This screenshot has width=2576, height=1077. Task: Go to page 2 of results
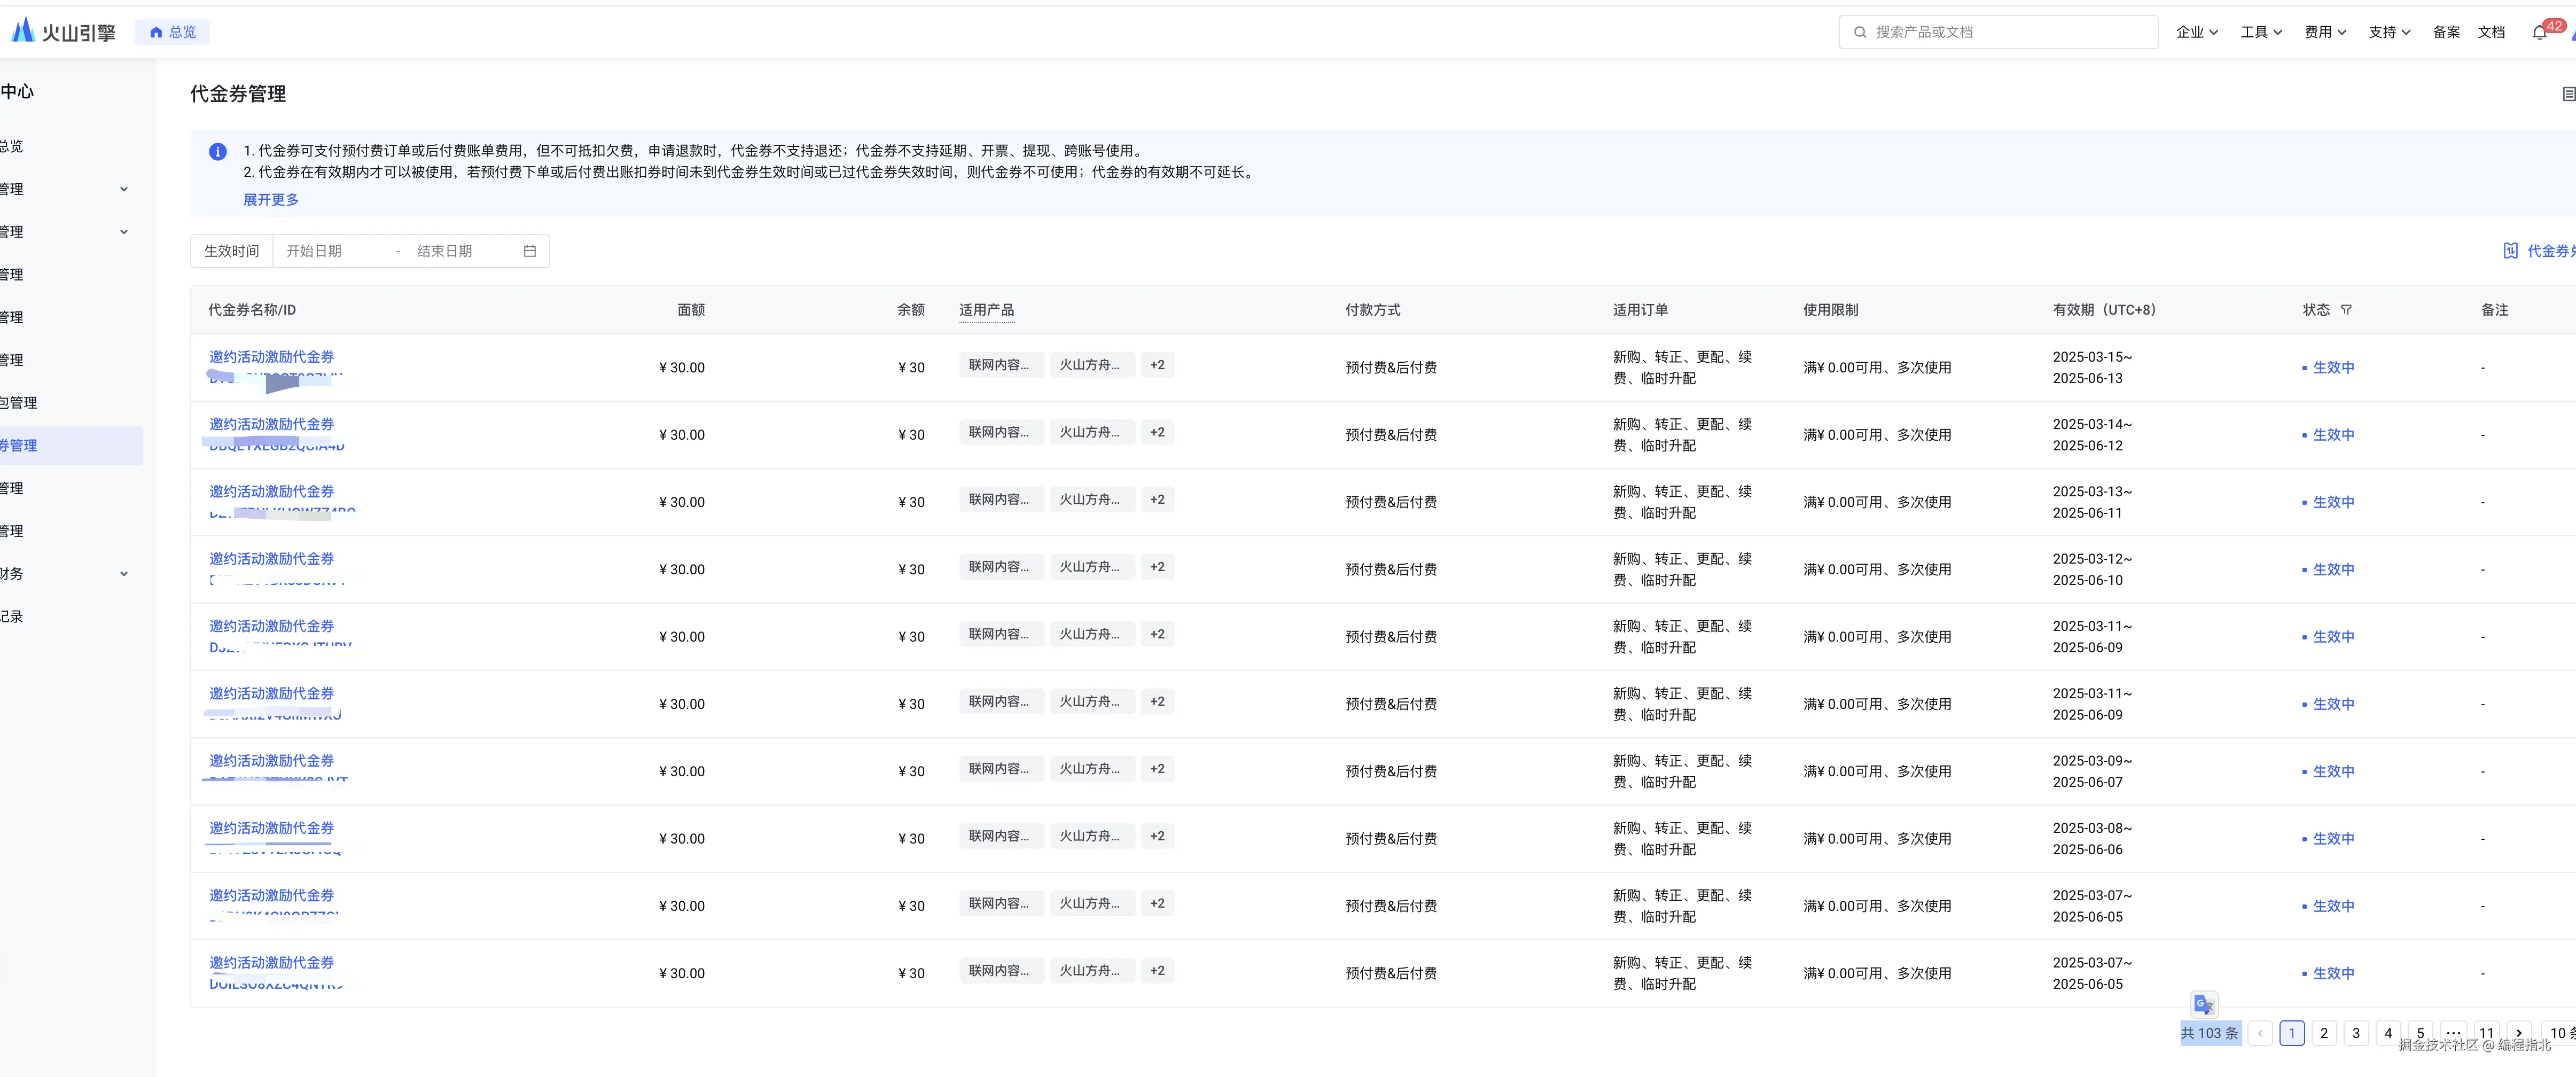[x=2324, y=1033]
